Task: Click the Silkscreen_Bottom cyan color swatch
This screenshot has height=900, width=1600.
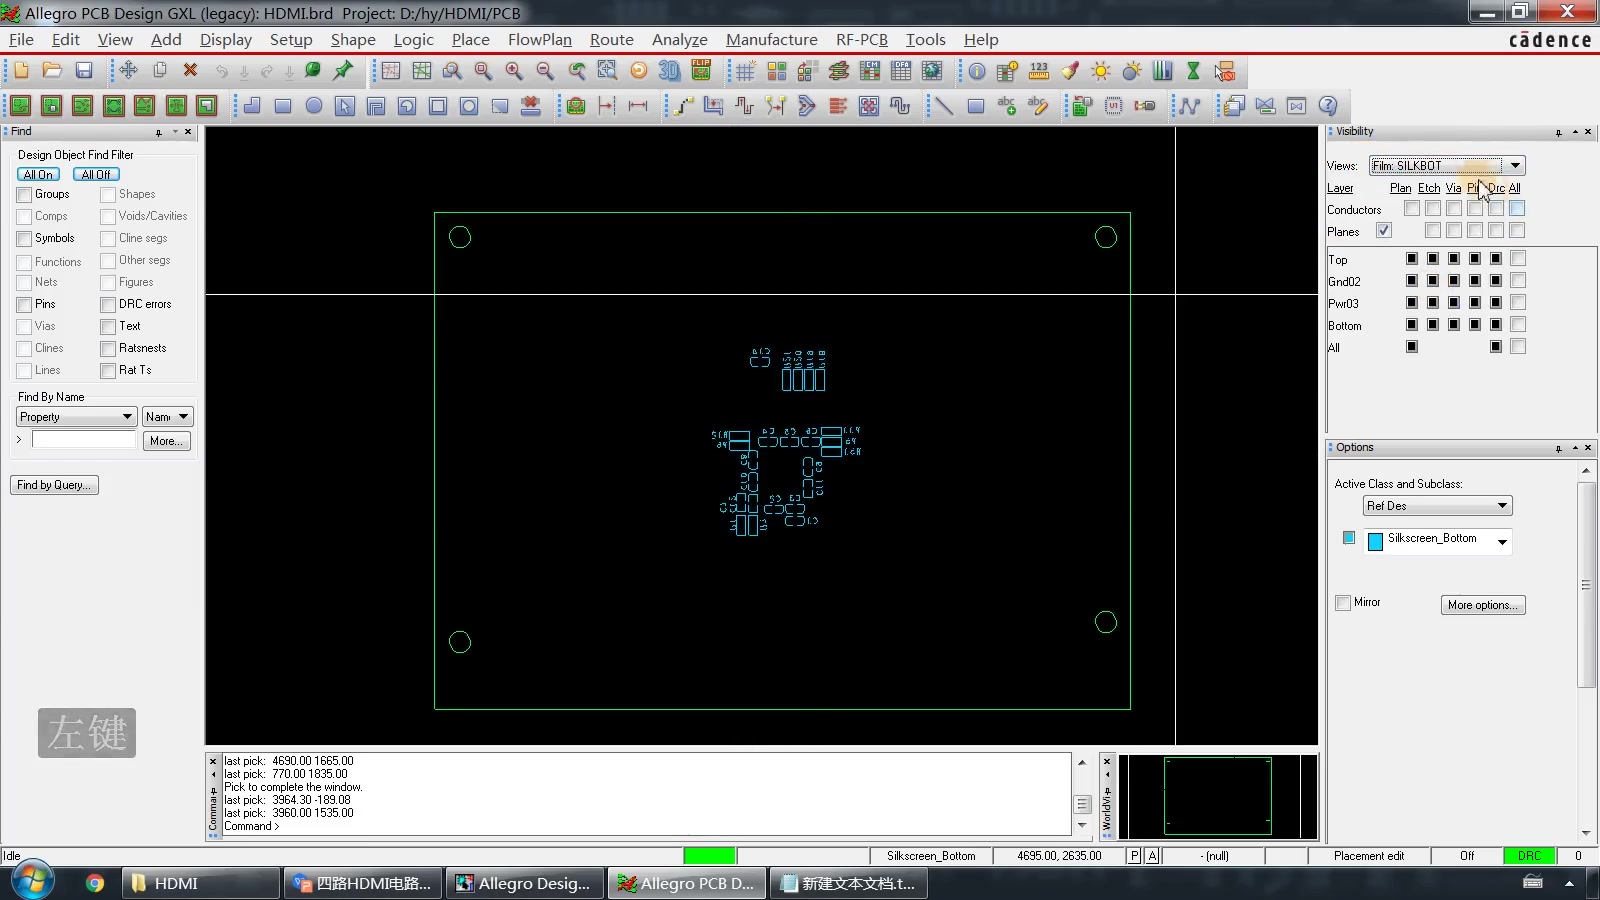Action: click(1375, 542)
